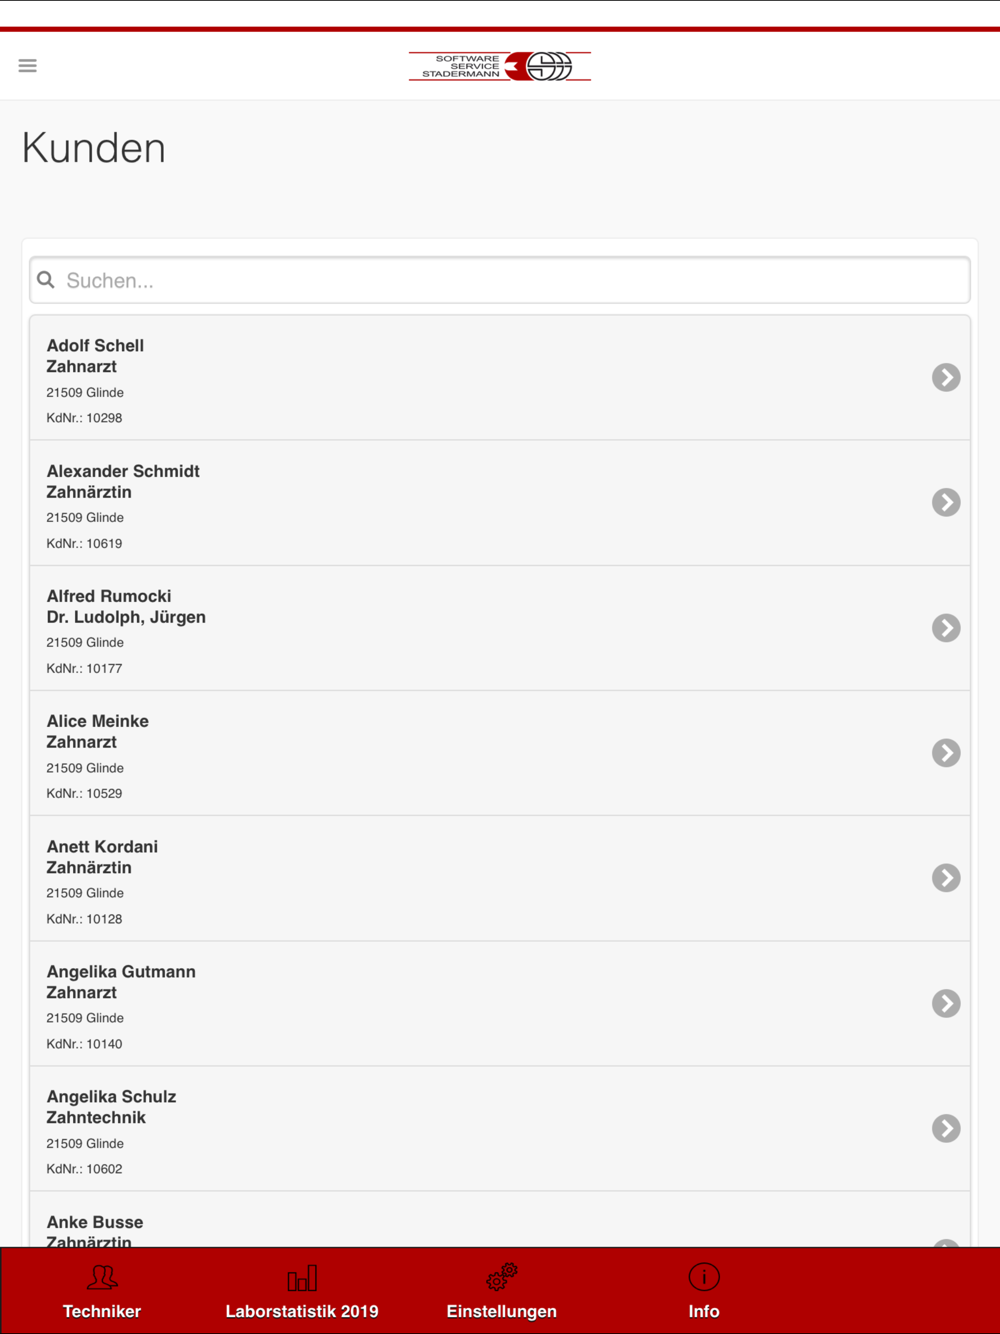This screenshot has height=1334, width=1000.
Task: Select customer Alfred Rumocki
Action: click(x=500, y=628)
